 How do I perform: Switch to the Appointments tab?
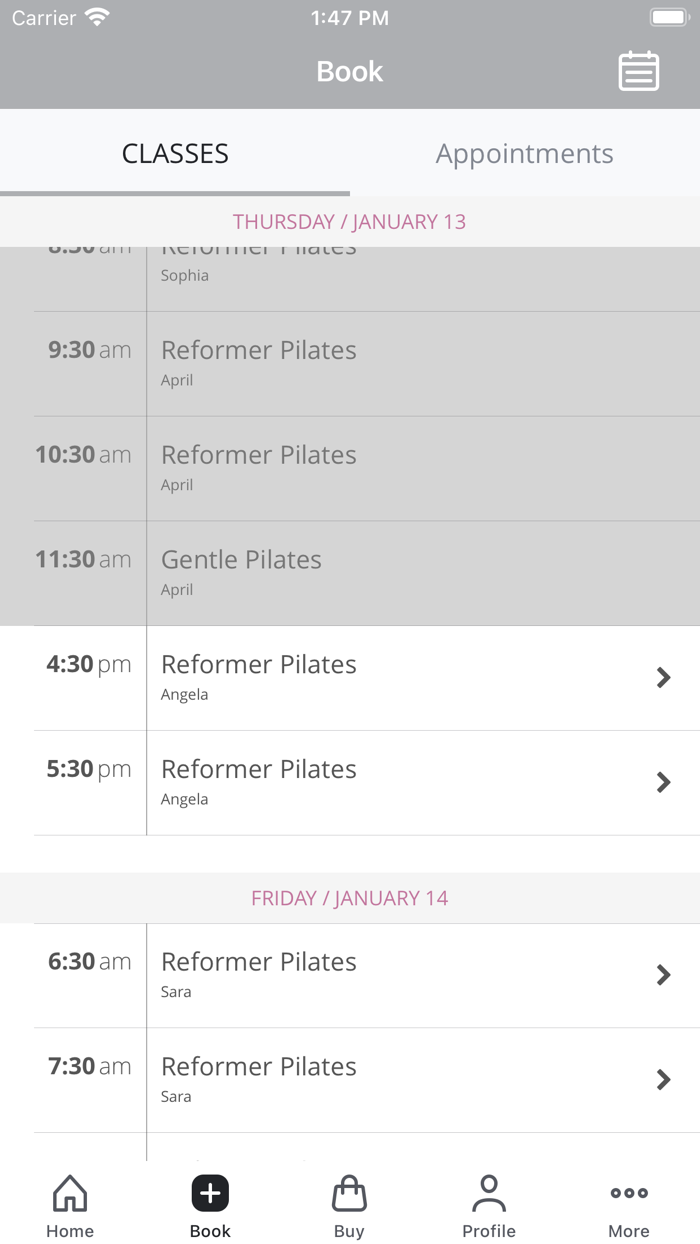coord(524,153)
